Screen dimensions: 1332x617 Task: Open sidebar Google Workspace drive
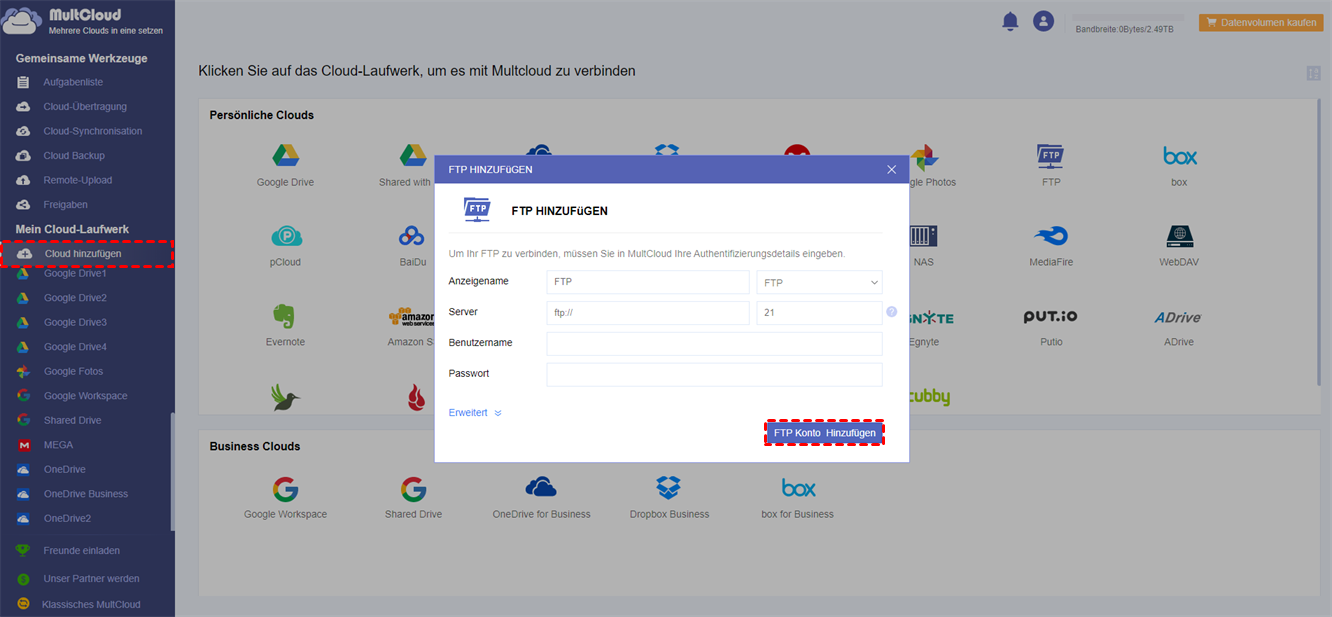pos(85,396)
